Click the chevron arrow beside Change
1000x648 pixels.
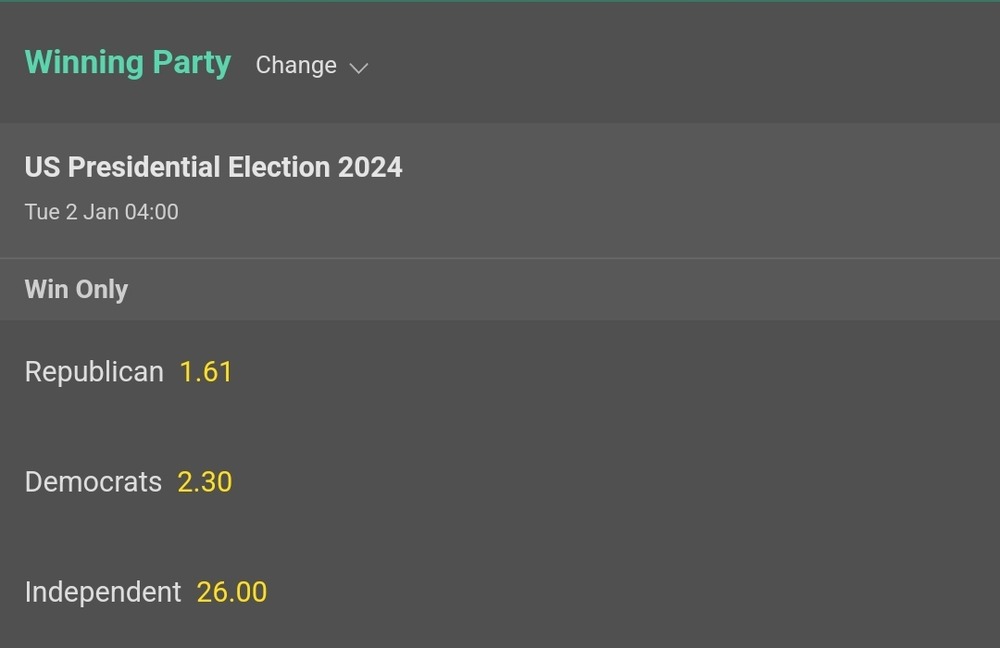coord(359,67)
